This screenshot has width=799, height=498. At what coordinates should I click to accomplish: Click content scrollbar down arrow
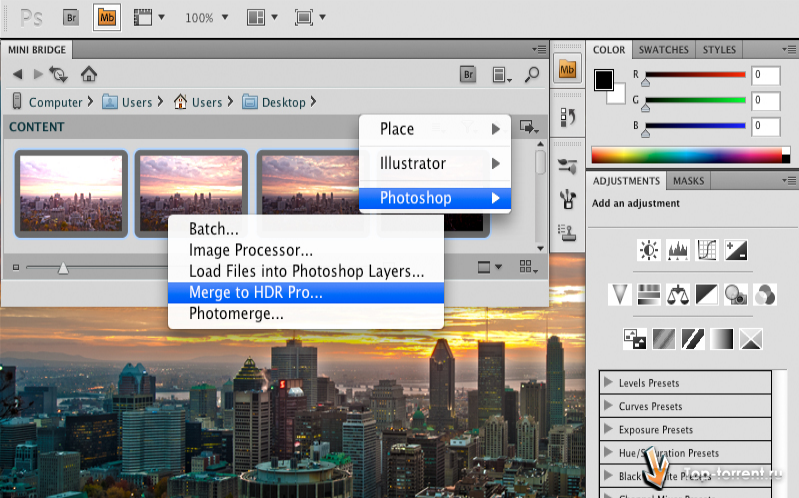click(x=540, y=248)
